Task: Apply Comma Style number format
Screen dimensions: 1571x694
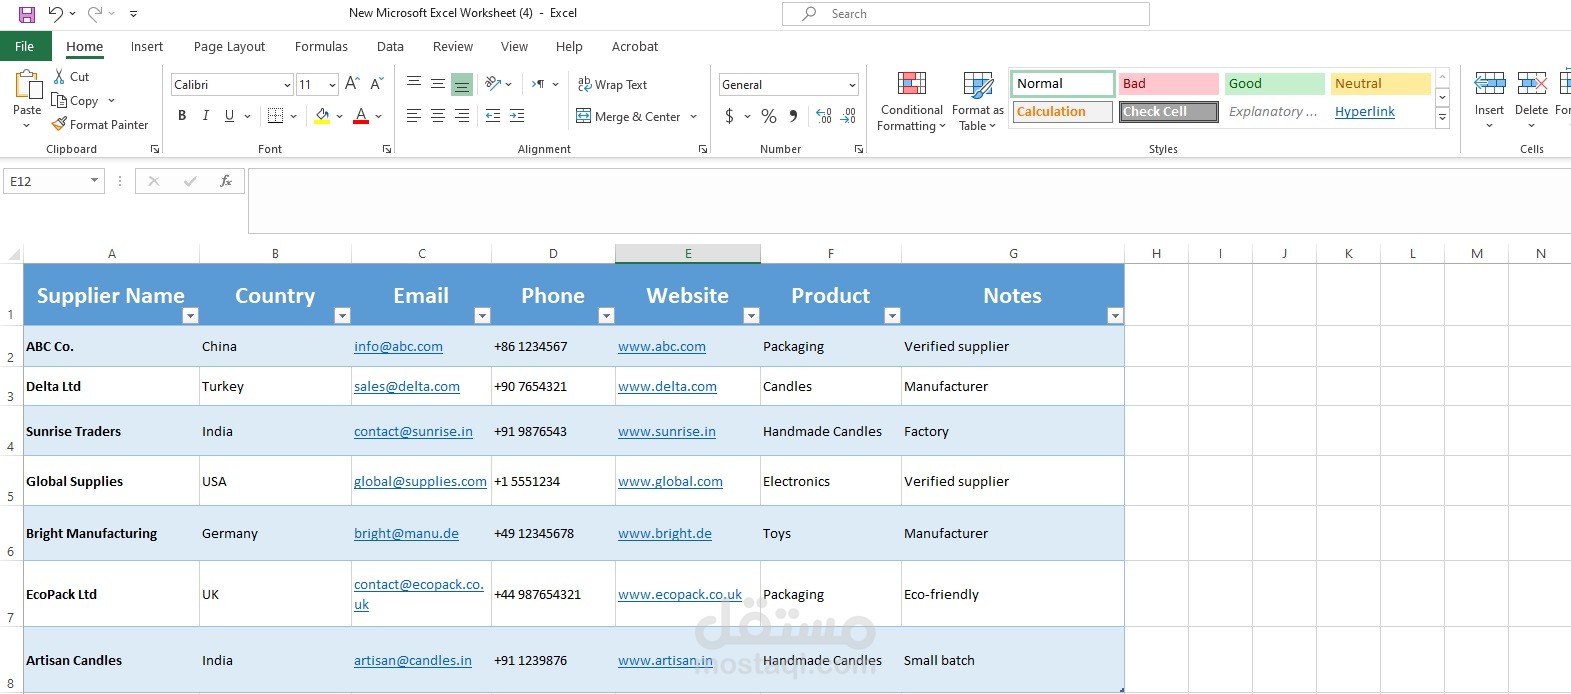Action: (793, 116)
